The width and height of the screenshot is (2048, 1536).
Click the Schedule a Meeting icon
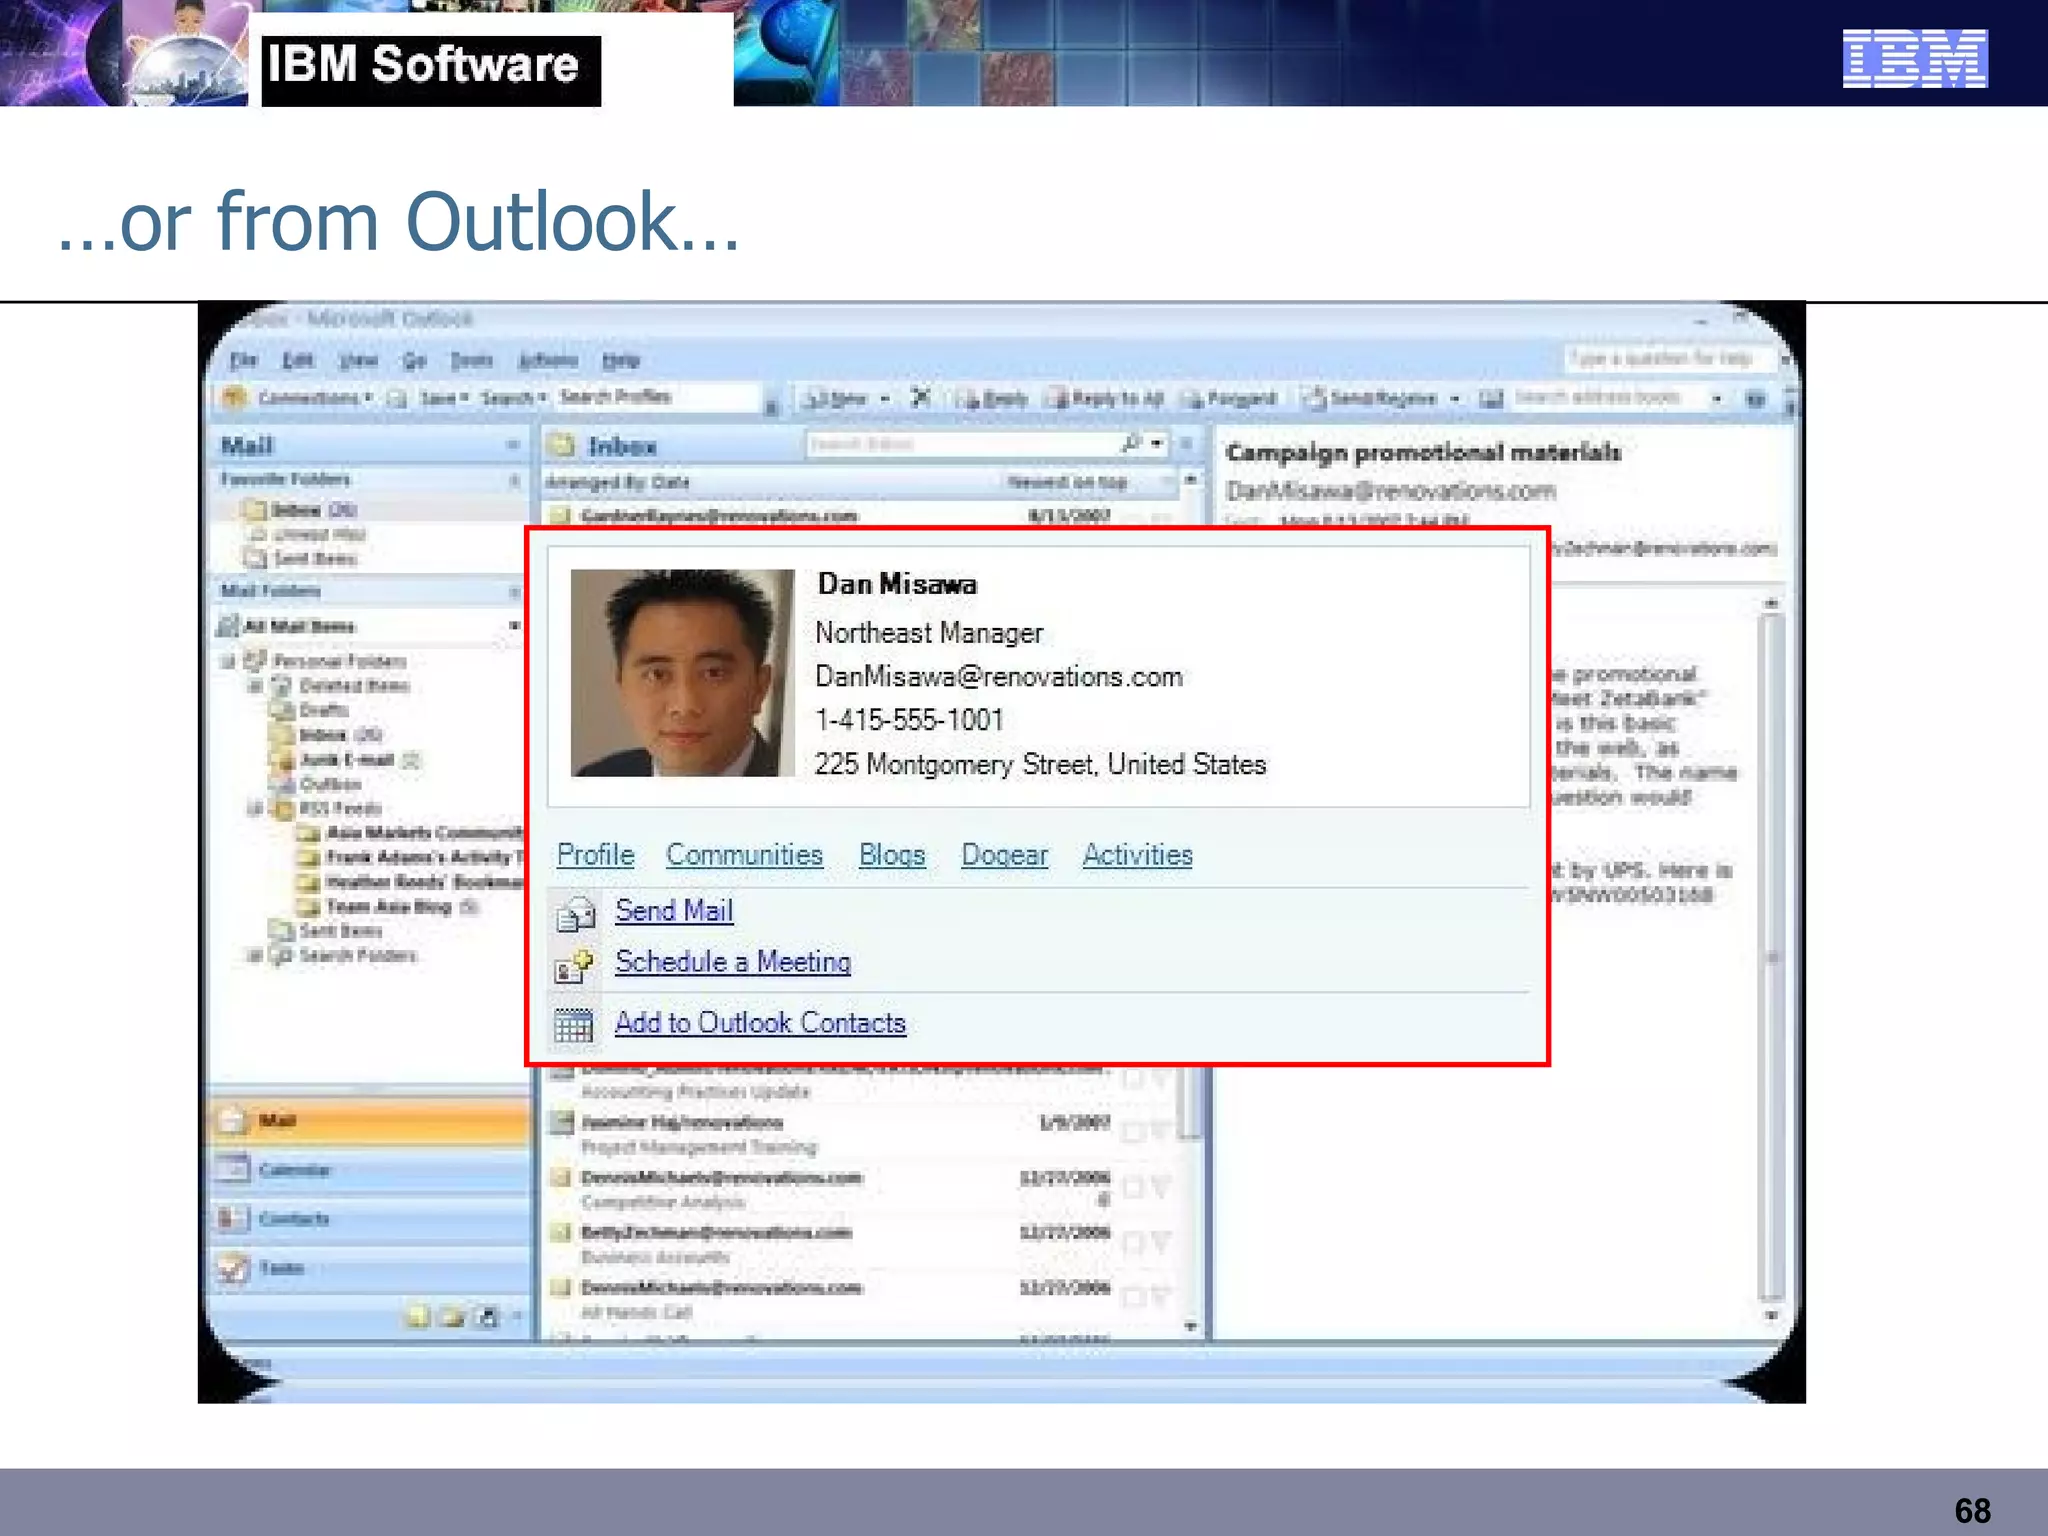(574, 966)
